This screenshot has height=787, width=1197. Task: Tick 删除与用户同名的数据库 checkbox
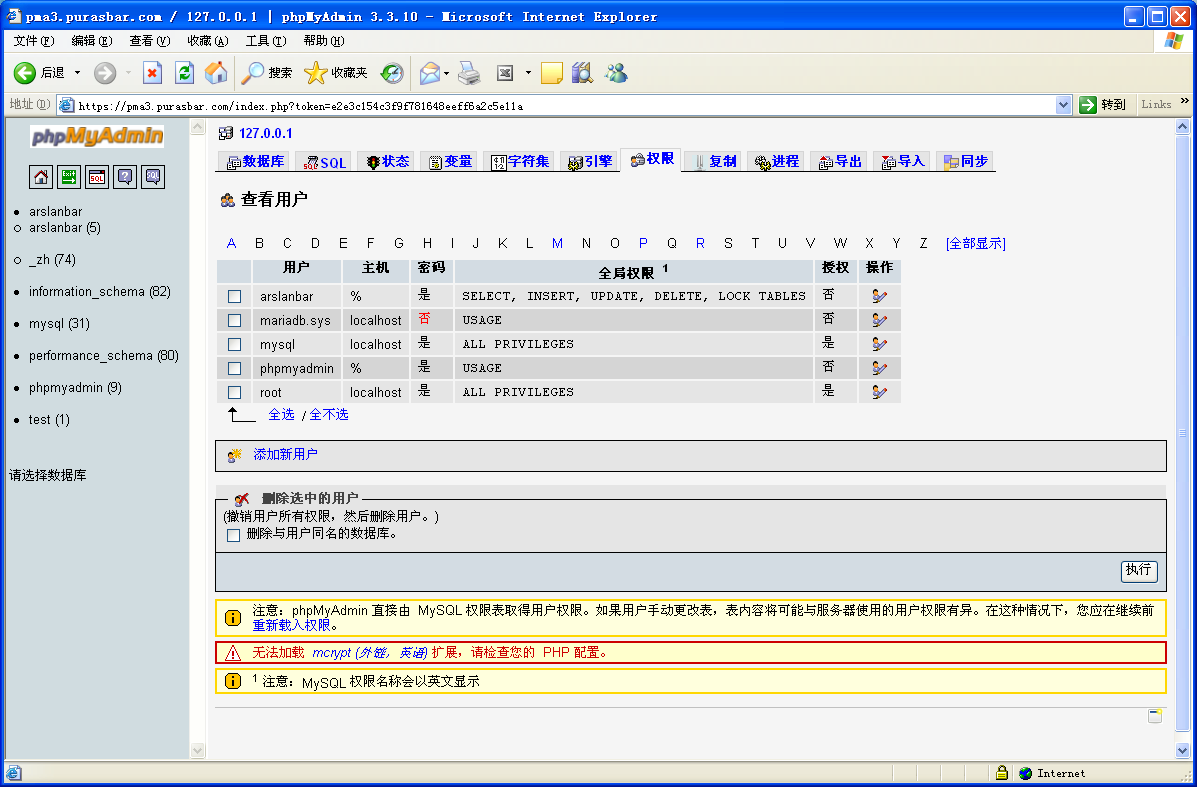click(x=234, y=535)
